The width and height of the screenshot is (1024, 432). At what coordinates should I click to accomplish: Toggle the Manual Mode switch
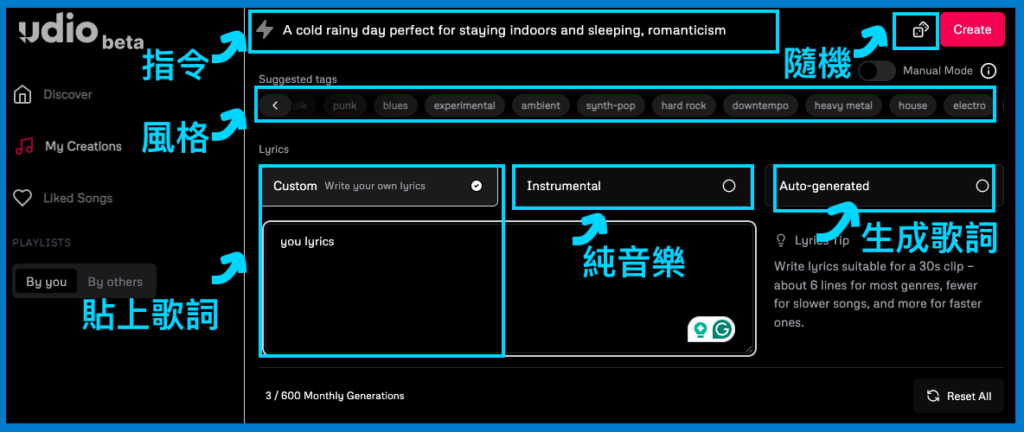[877, 71]
